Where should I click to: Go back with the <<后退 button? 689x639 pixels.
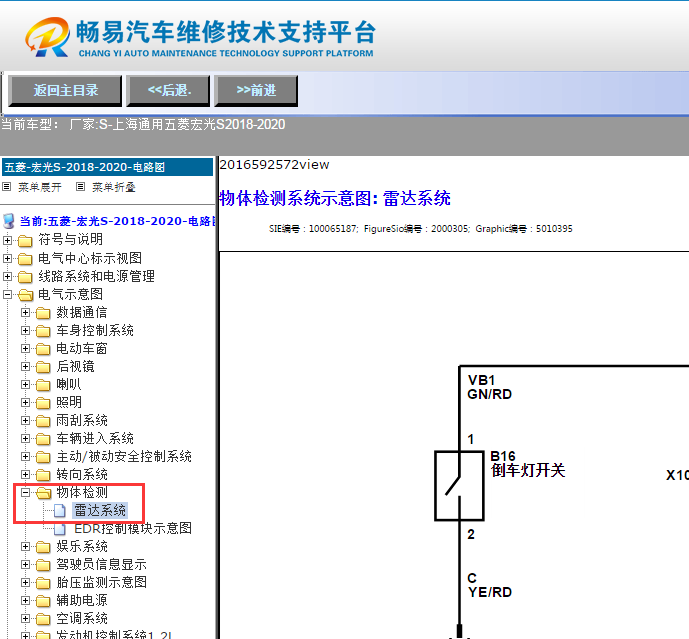tap(168, 91)
